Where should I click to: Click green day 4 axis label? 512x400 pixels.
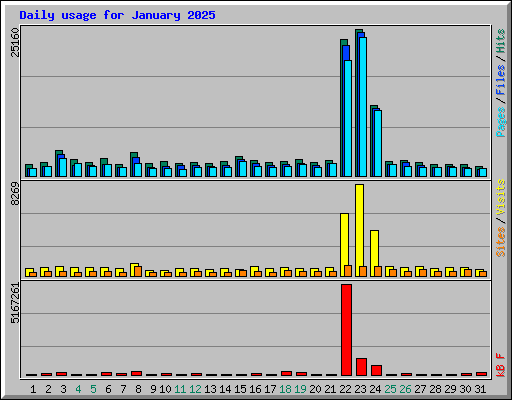78,389
